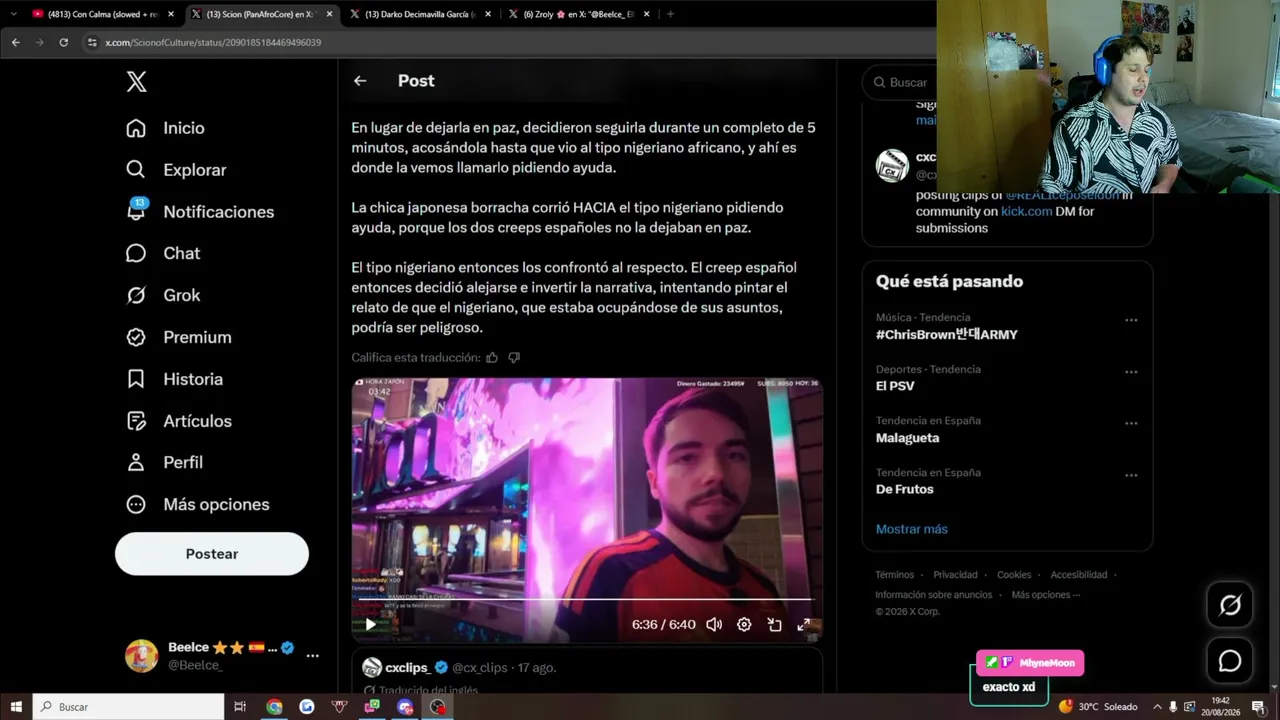Viewport: 1280px width, 720px height.
Task: Click the Beelce profile avatar
Action: click(x=141, y=656)
